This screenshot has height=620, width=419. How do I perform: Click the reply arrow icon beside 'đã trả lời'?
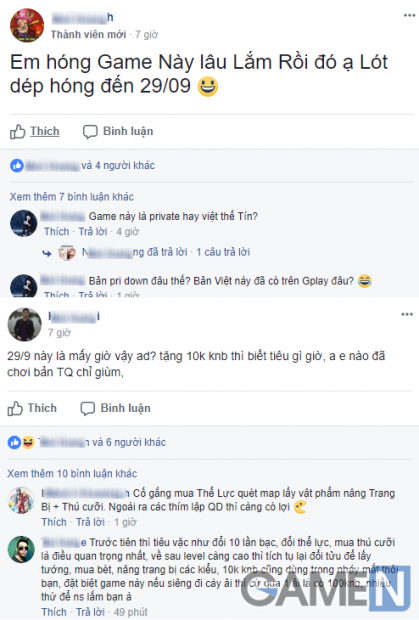pyautogui.click(x=47, y=253)
